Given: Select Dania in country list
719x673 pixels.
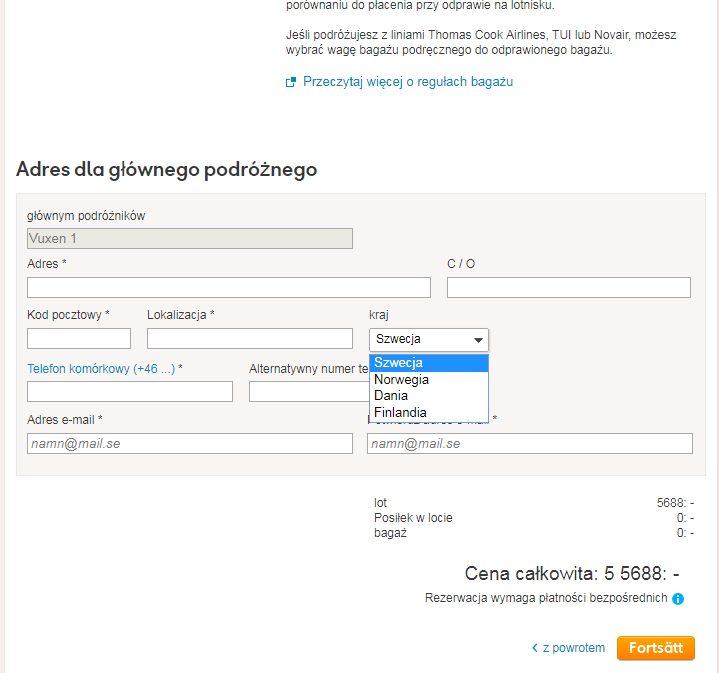Looking at the screenshot, I should click(x=429, y=396).
